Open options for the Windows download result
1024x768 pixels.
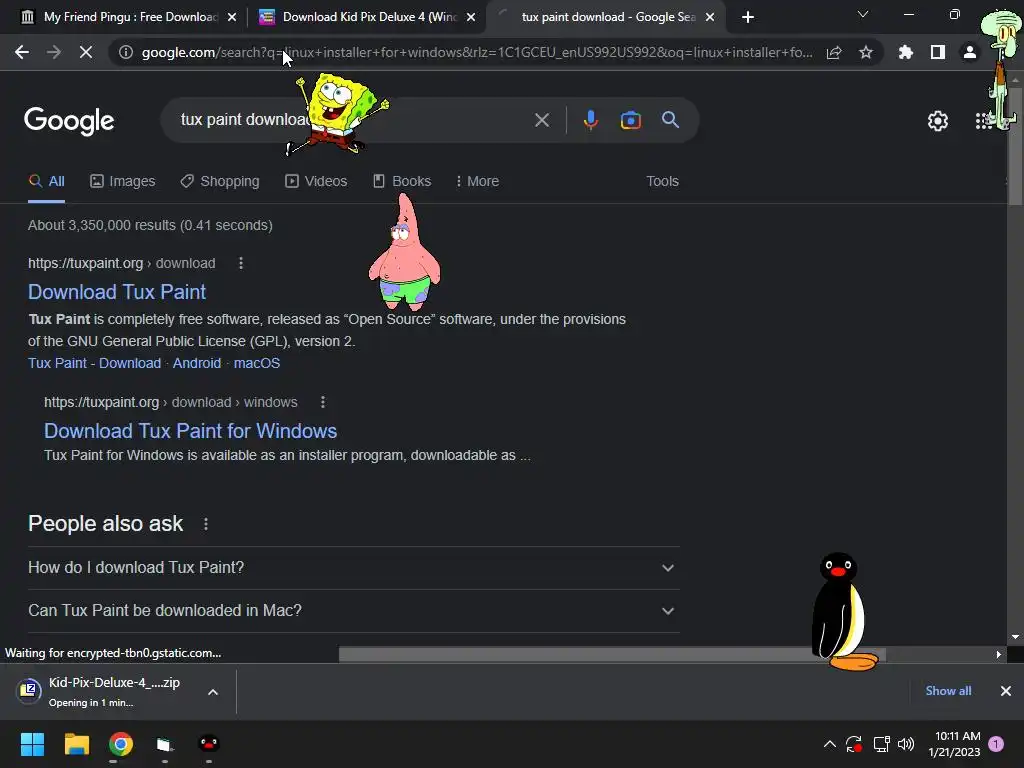point(323,402)
